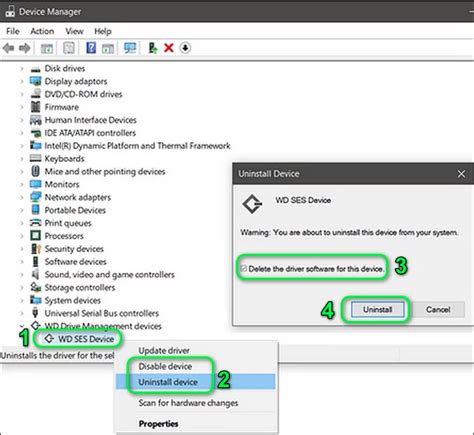Select IDE ATA/ATAPI controllers label

(90, 133)
